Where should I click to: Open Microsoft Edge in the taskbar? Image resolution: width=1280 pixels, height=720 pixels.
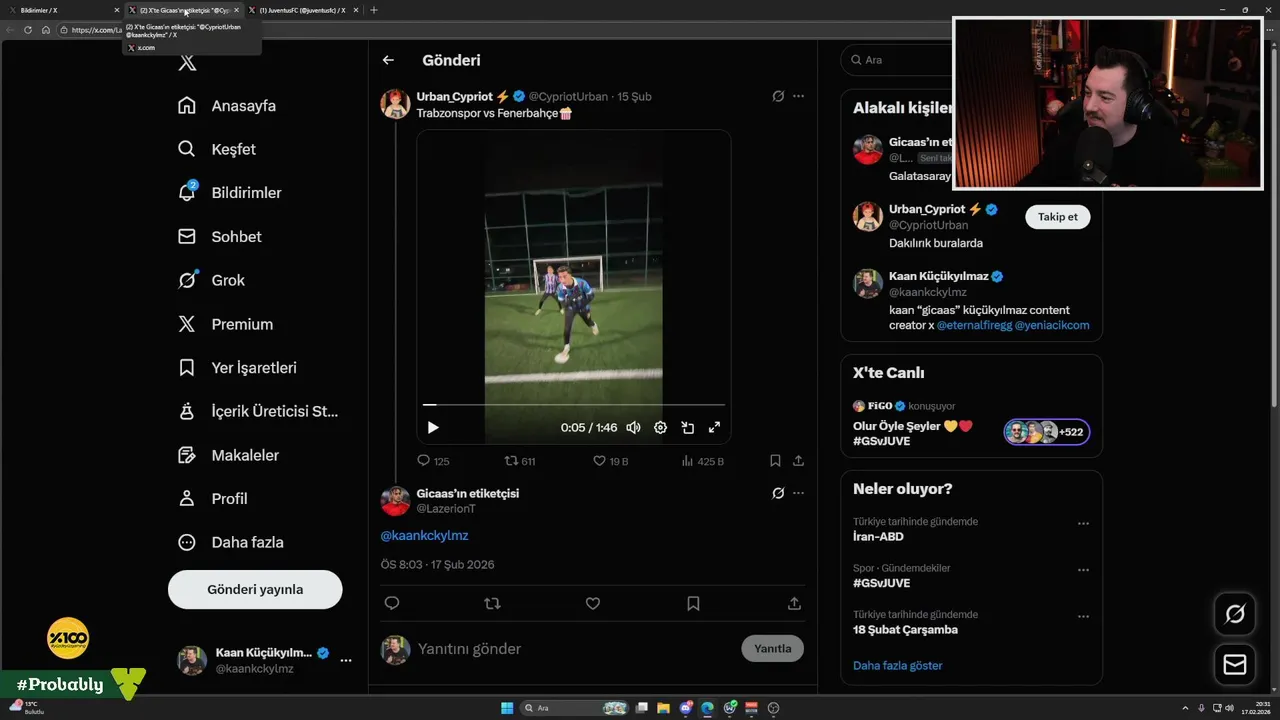708,708
